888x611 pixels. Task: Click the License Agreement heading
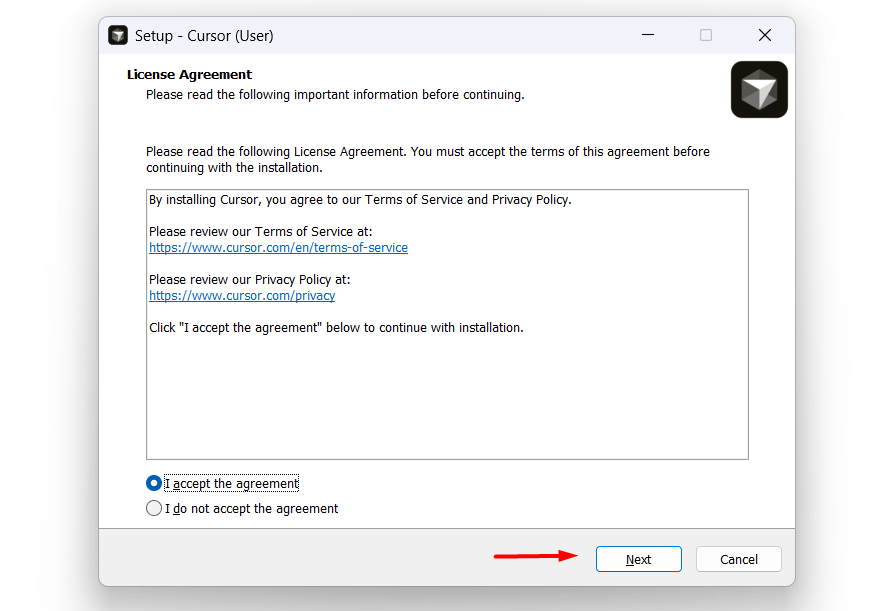[x=188, y=74]
